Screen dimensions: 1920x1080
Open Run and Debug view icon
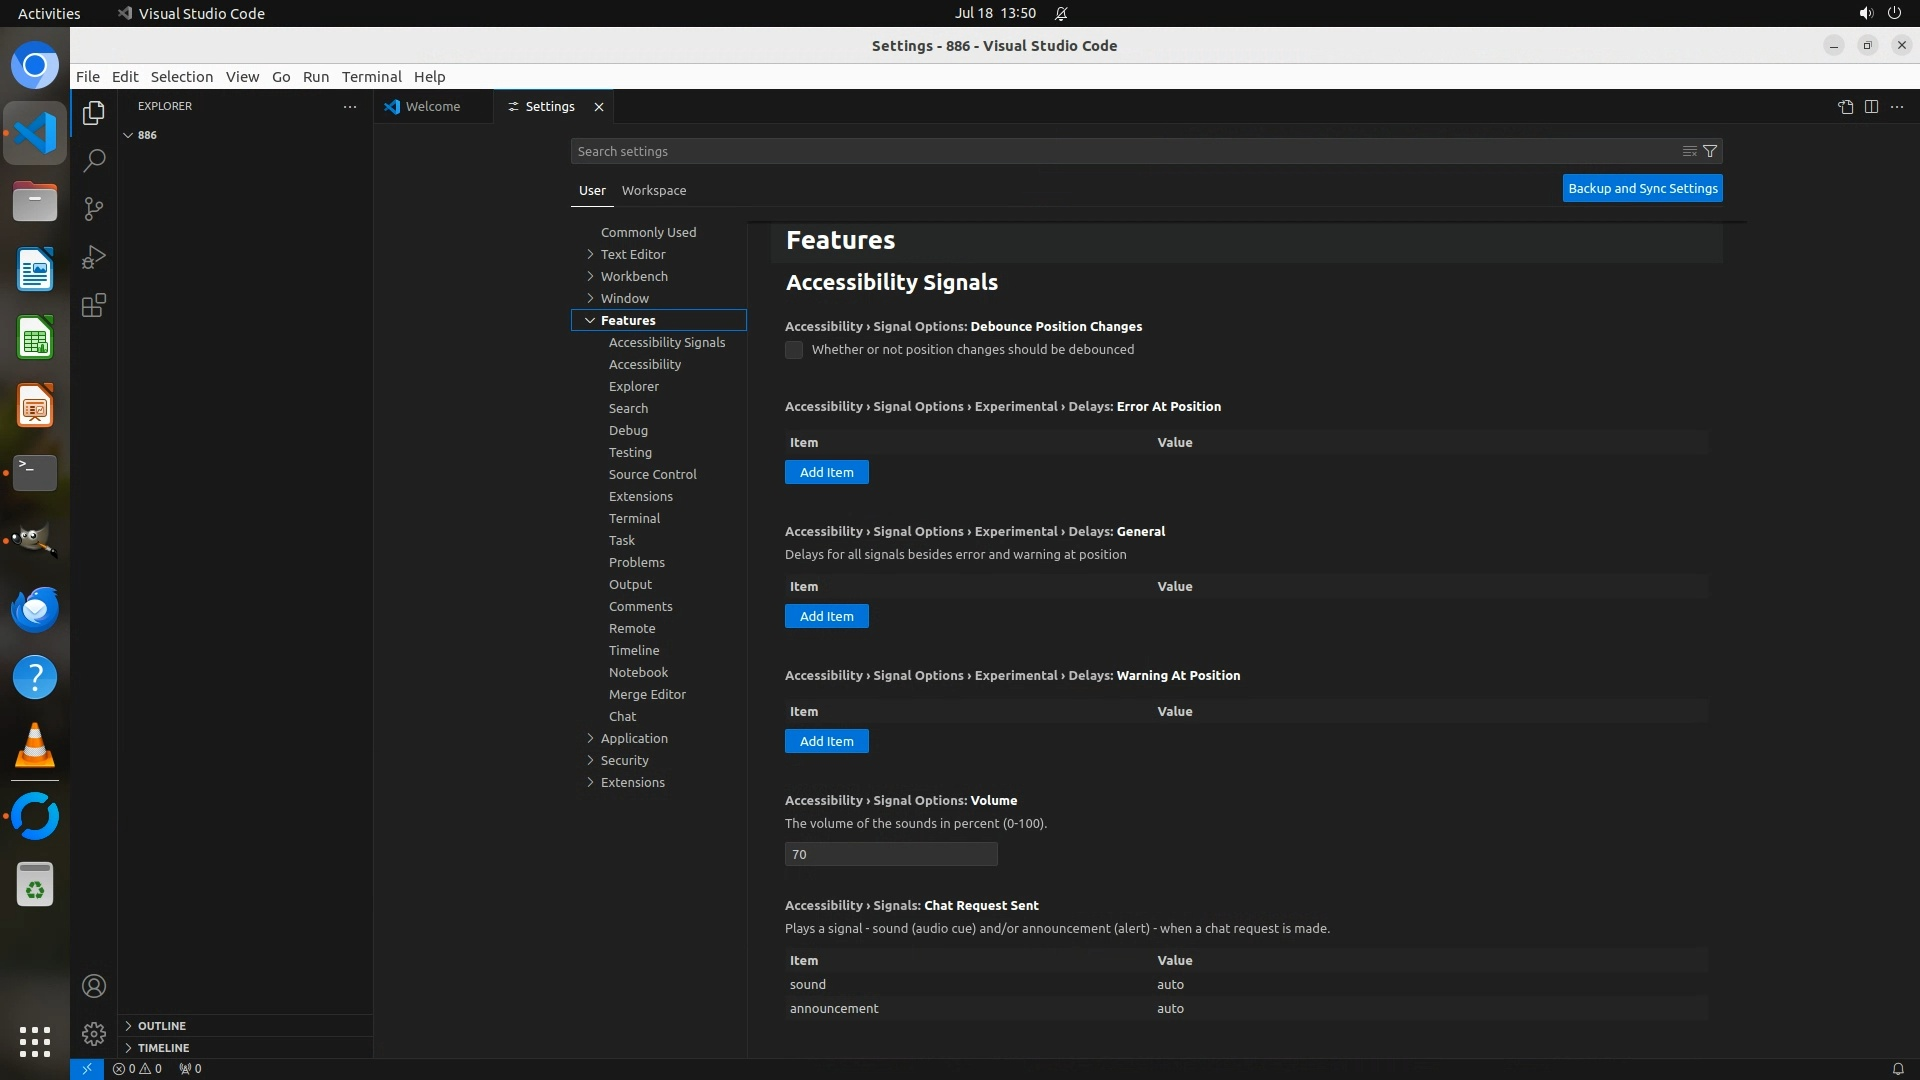94,257
